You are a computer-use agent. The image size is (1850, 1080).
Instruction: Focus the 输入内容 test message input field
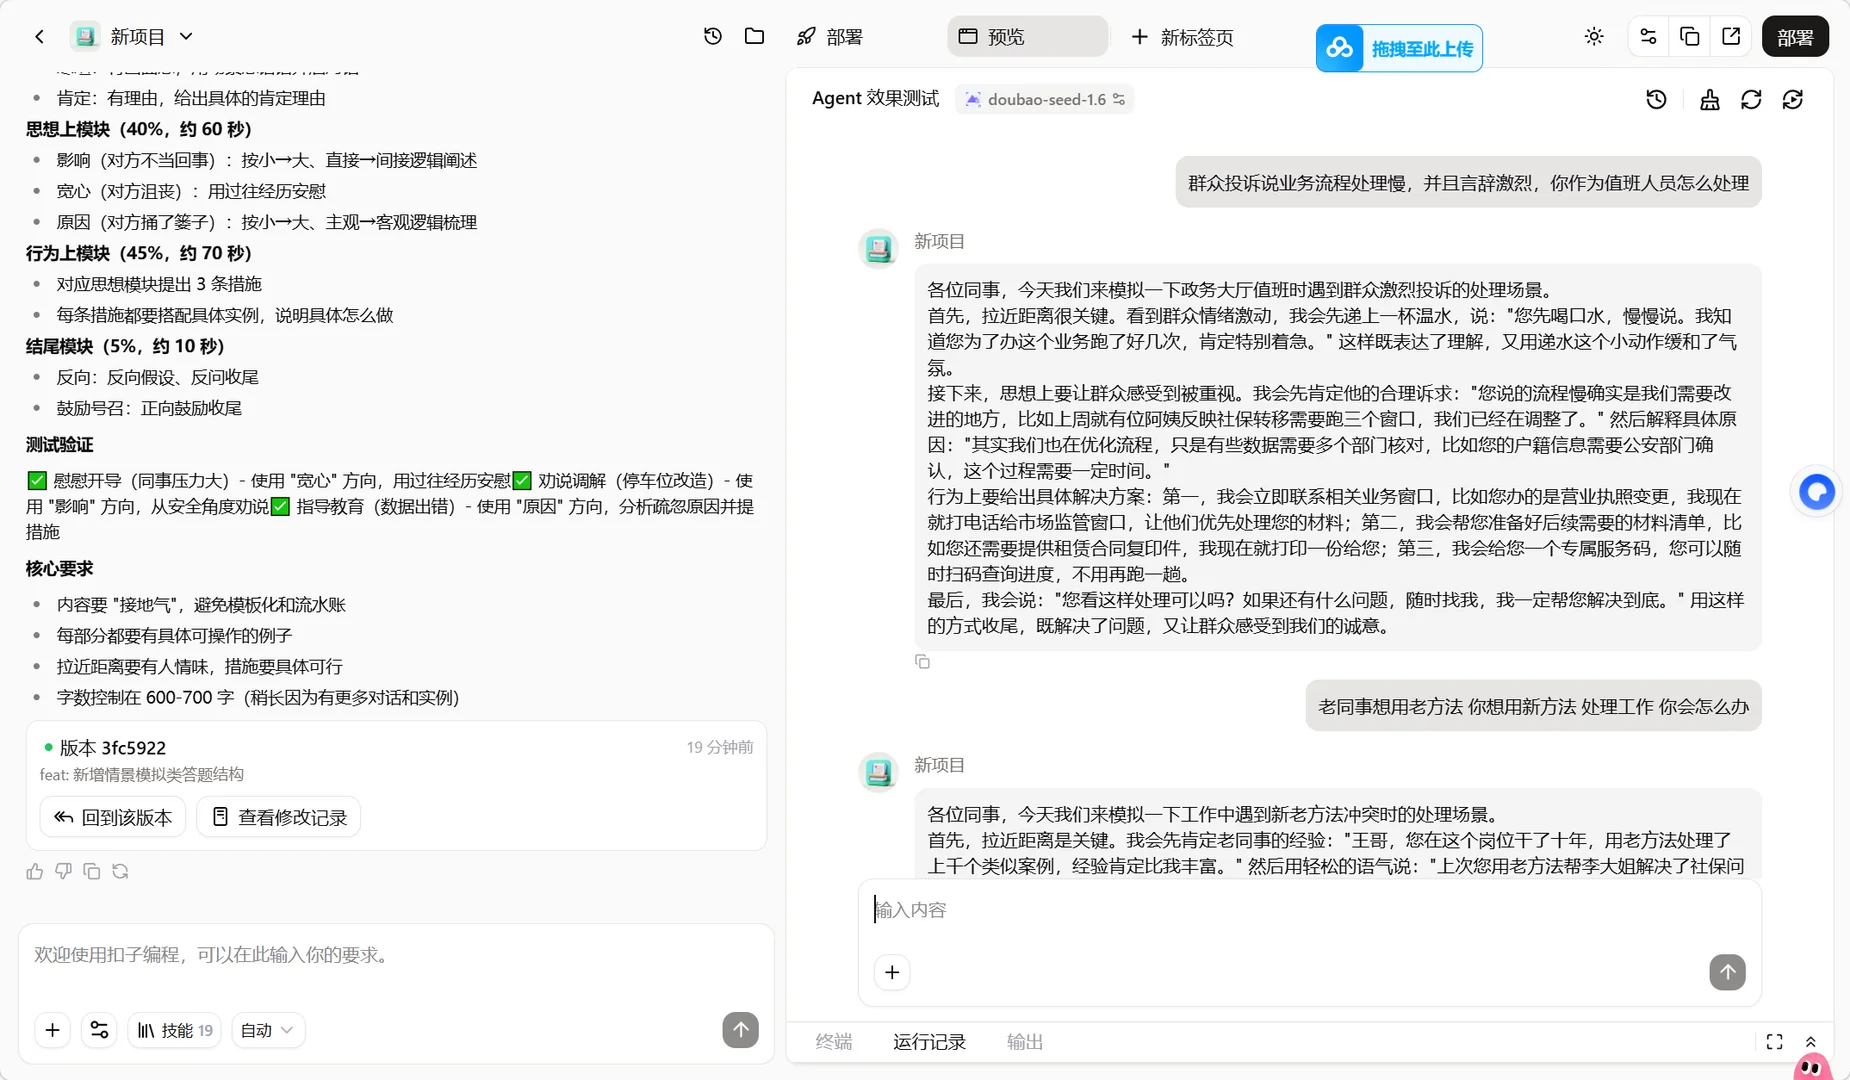pyautogui.click(x=1309, y=910)
